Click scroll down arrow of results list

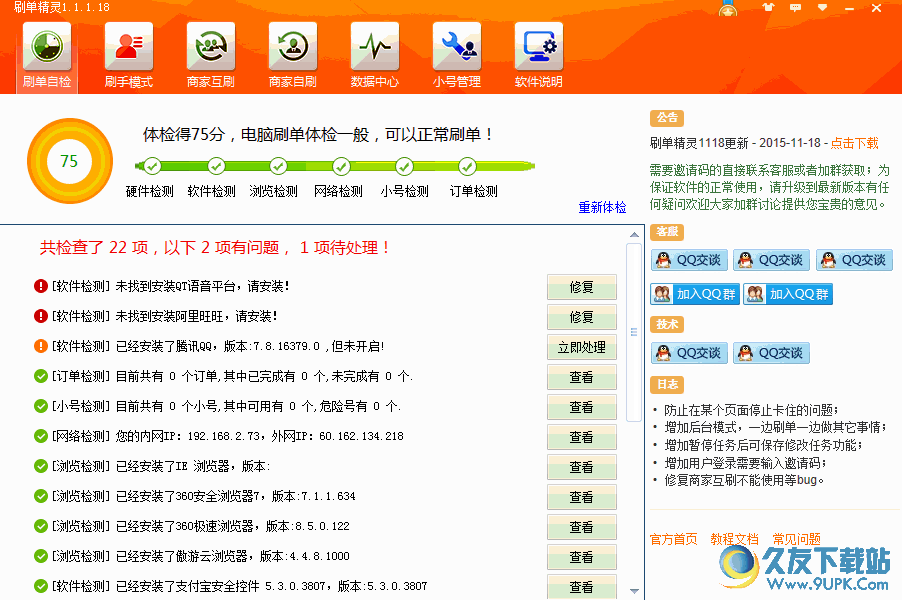click(x=634, y=591)
